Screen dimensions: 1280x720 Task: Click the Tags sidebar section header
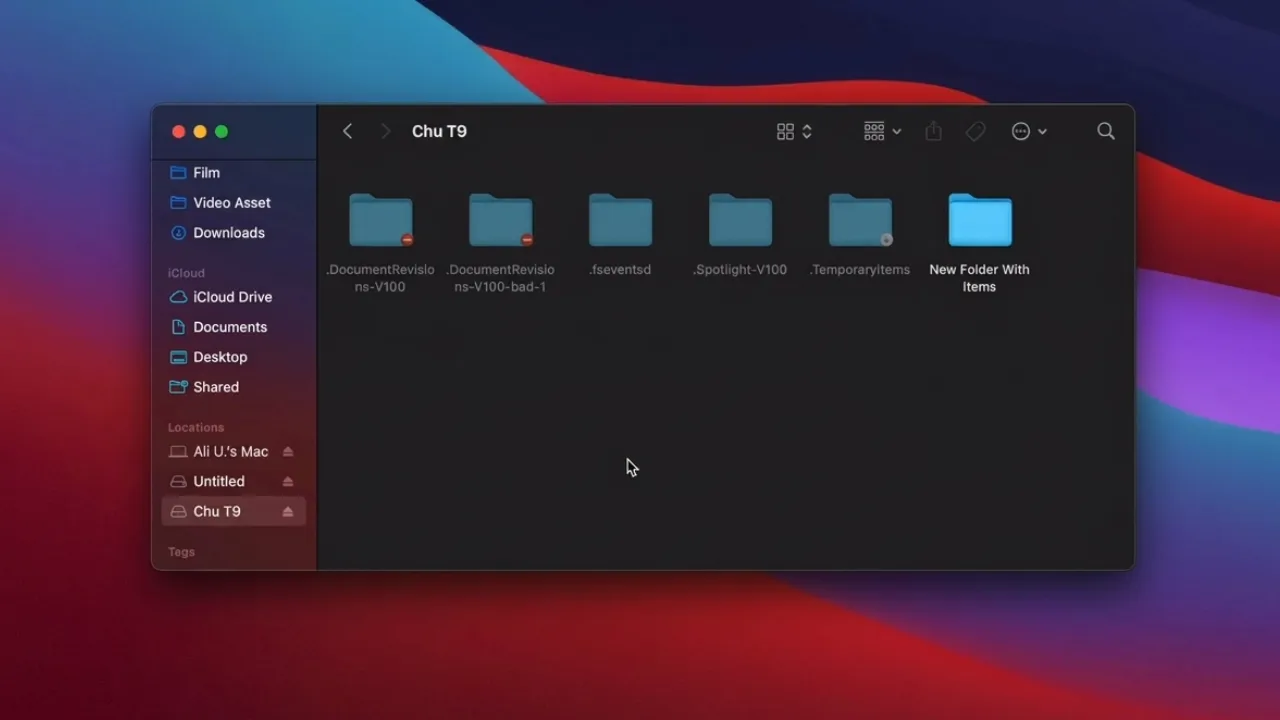(x=181, y=552)
